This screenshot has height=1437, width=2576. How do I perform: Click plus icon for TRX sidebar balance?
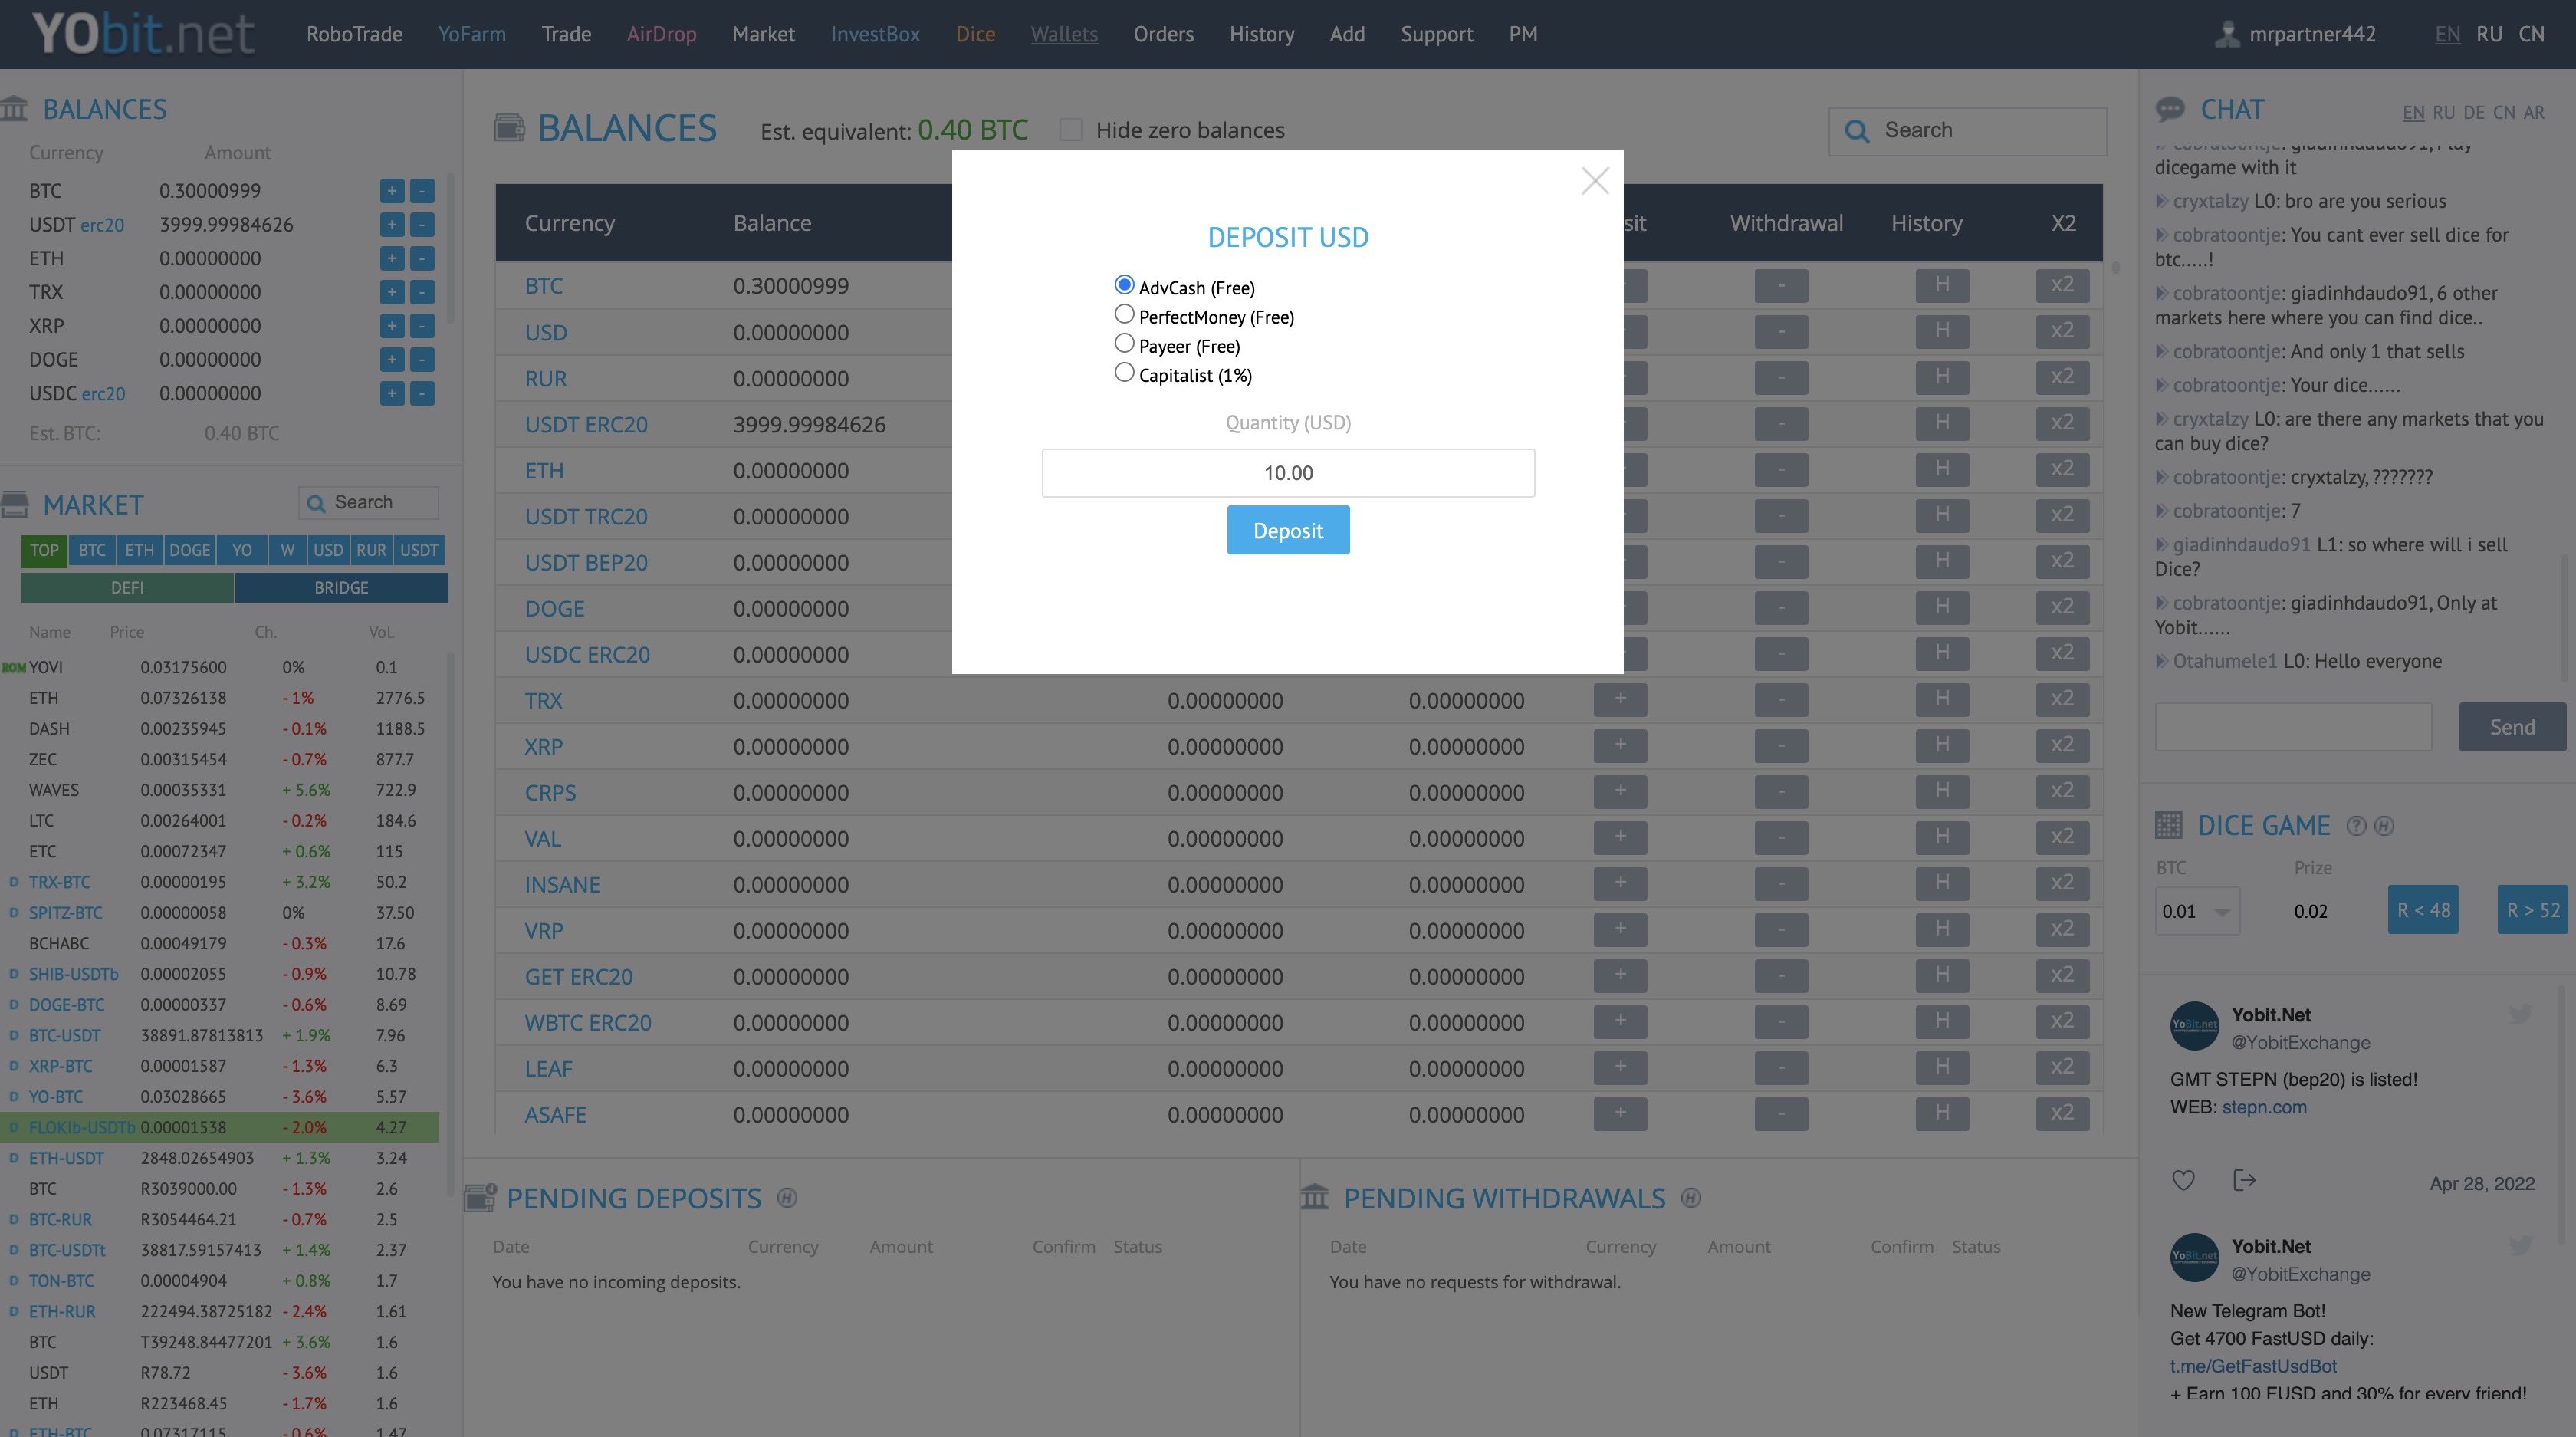[392, 292]
